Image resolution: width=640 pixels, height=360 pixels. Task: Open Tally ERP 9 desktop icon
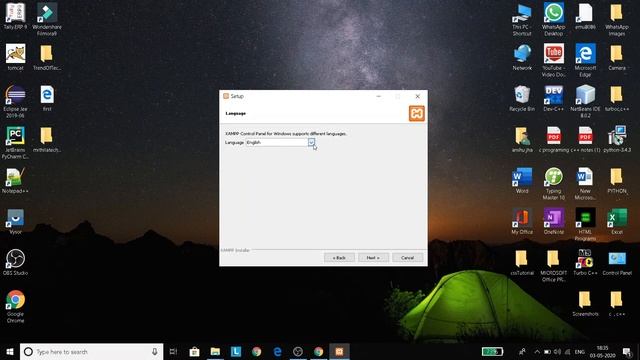16,16
